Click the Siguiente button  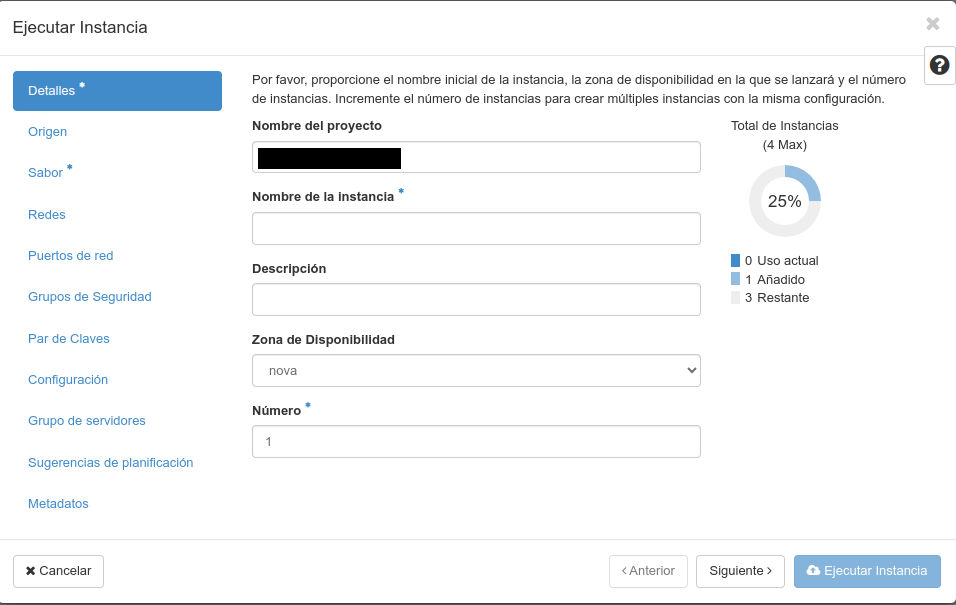click(x=740, y=571)
